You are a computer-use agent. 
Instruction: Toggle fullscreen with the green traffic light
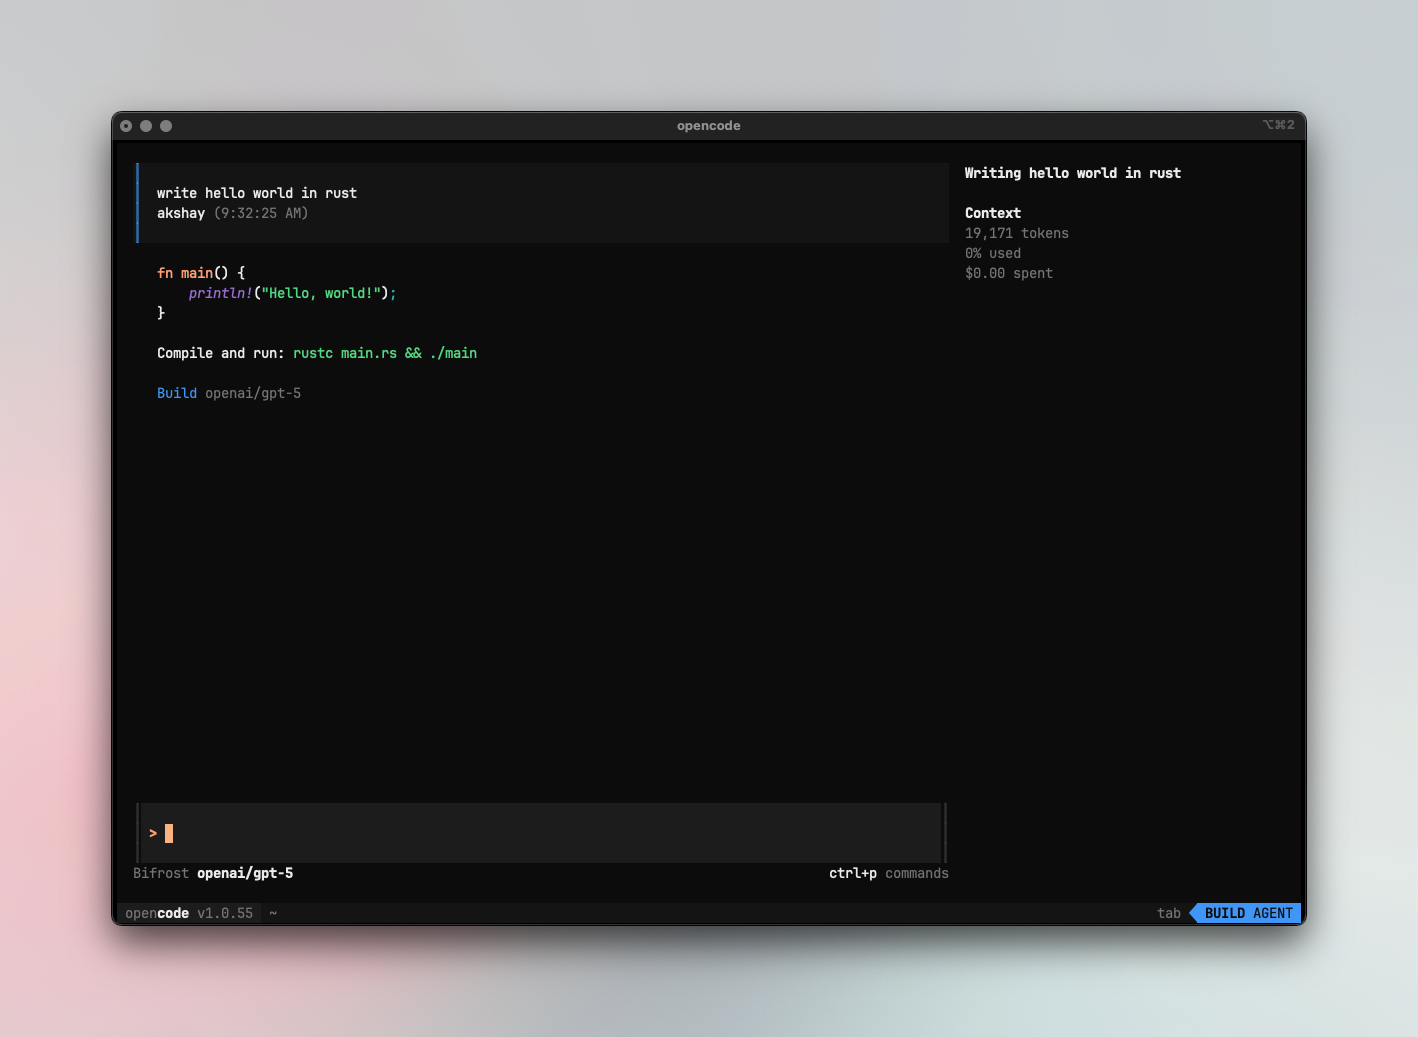(x=165, y=125)
